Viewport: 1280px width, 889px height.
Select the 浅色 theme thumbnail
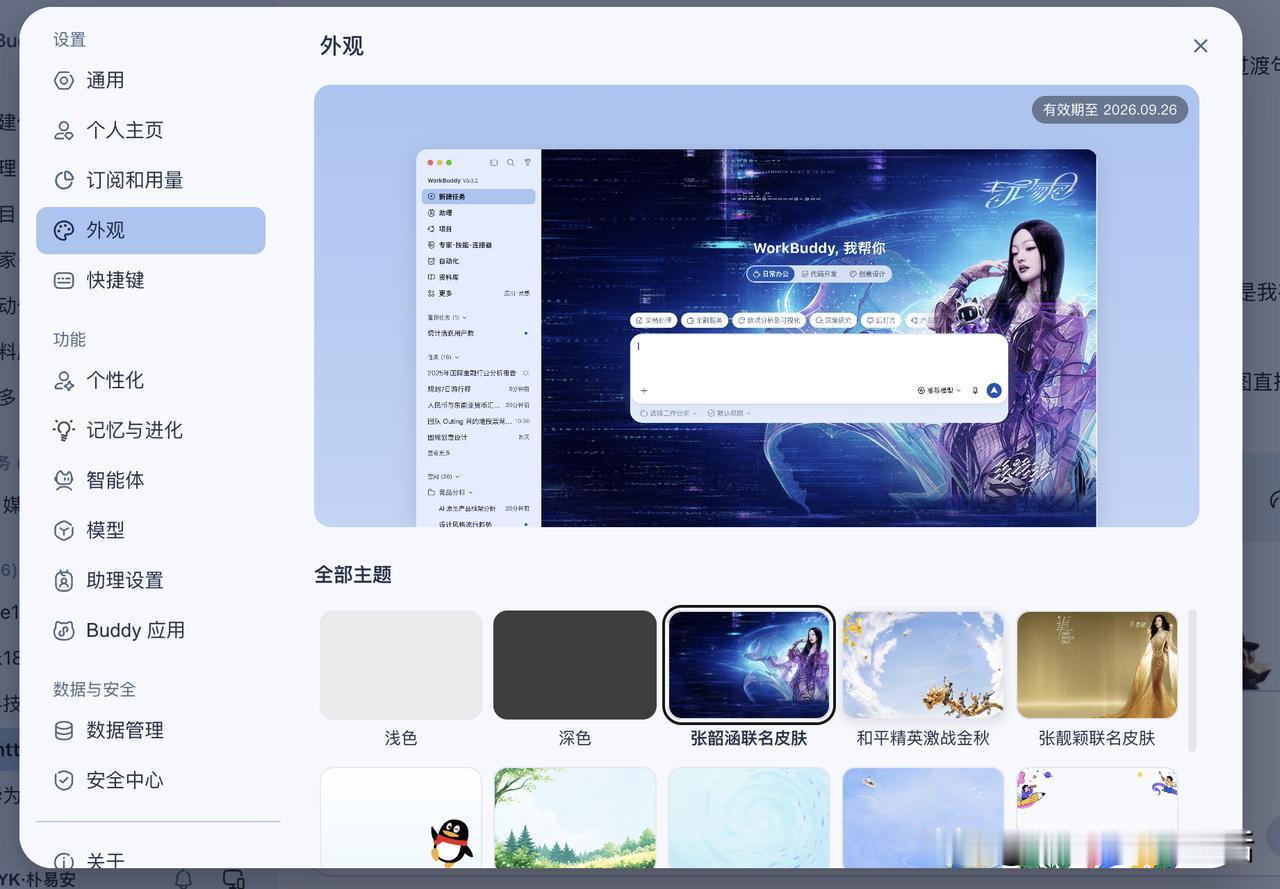[401, 665]
